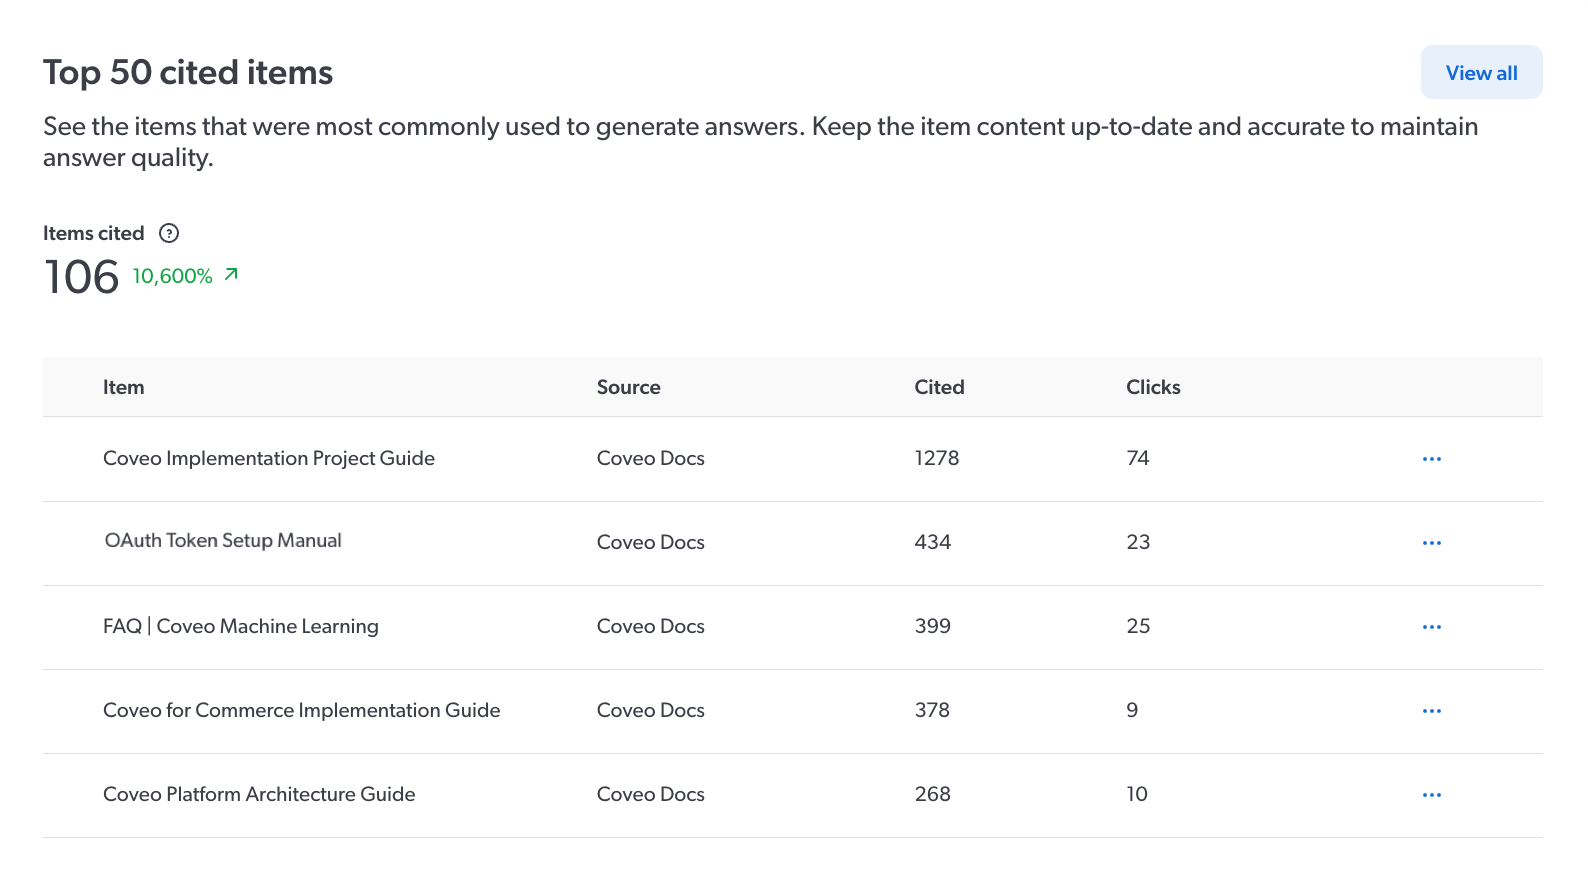Viewport: 1588px width, 882px height.
Task: Open more options for Coveo Implementation Project Guide
Action: click(1432, 459)
